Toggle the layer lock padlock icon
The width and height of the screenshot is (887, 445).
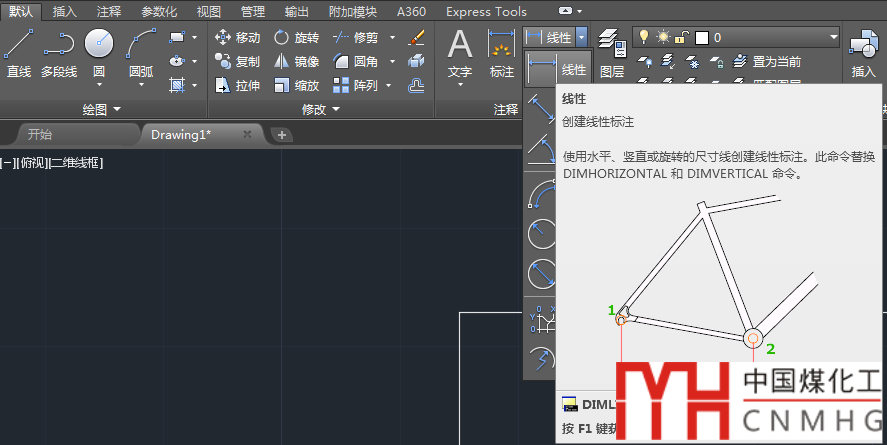pyautogui.click(x=681, y=37)
